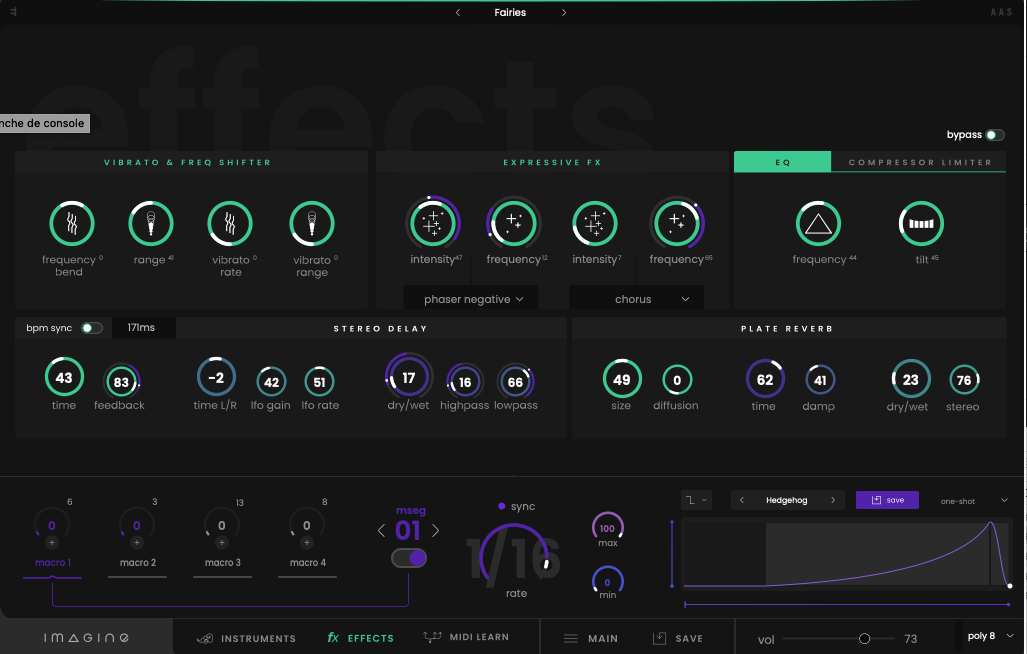This screenshot has width=1027, height=654.
Task: Click the triangle-shaped EQ frequency control
Action: click(x=818, y=223)
